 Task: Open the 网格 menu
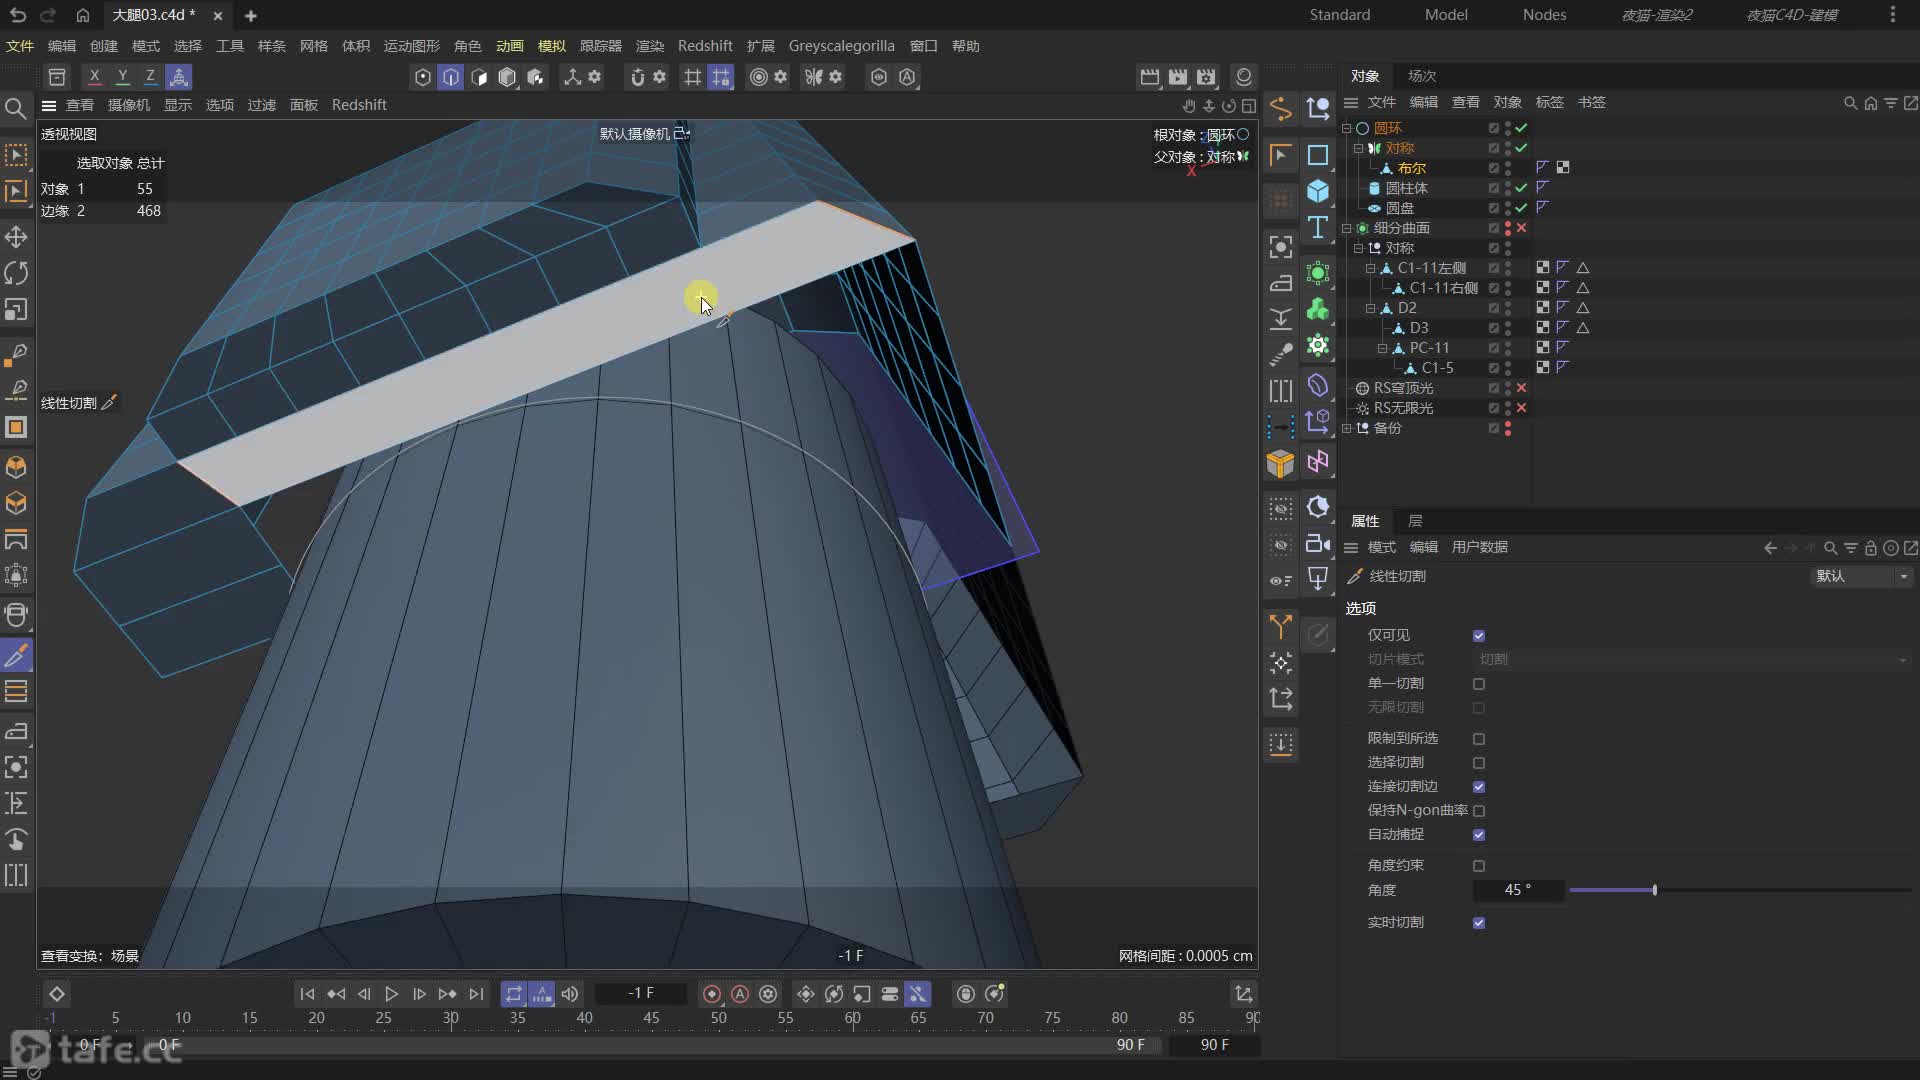[x=313, y=46]
